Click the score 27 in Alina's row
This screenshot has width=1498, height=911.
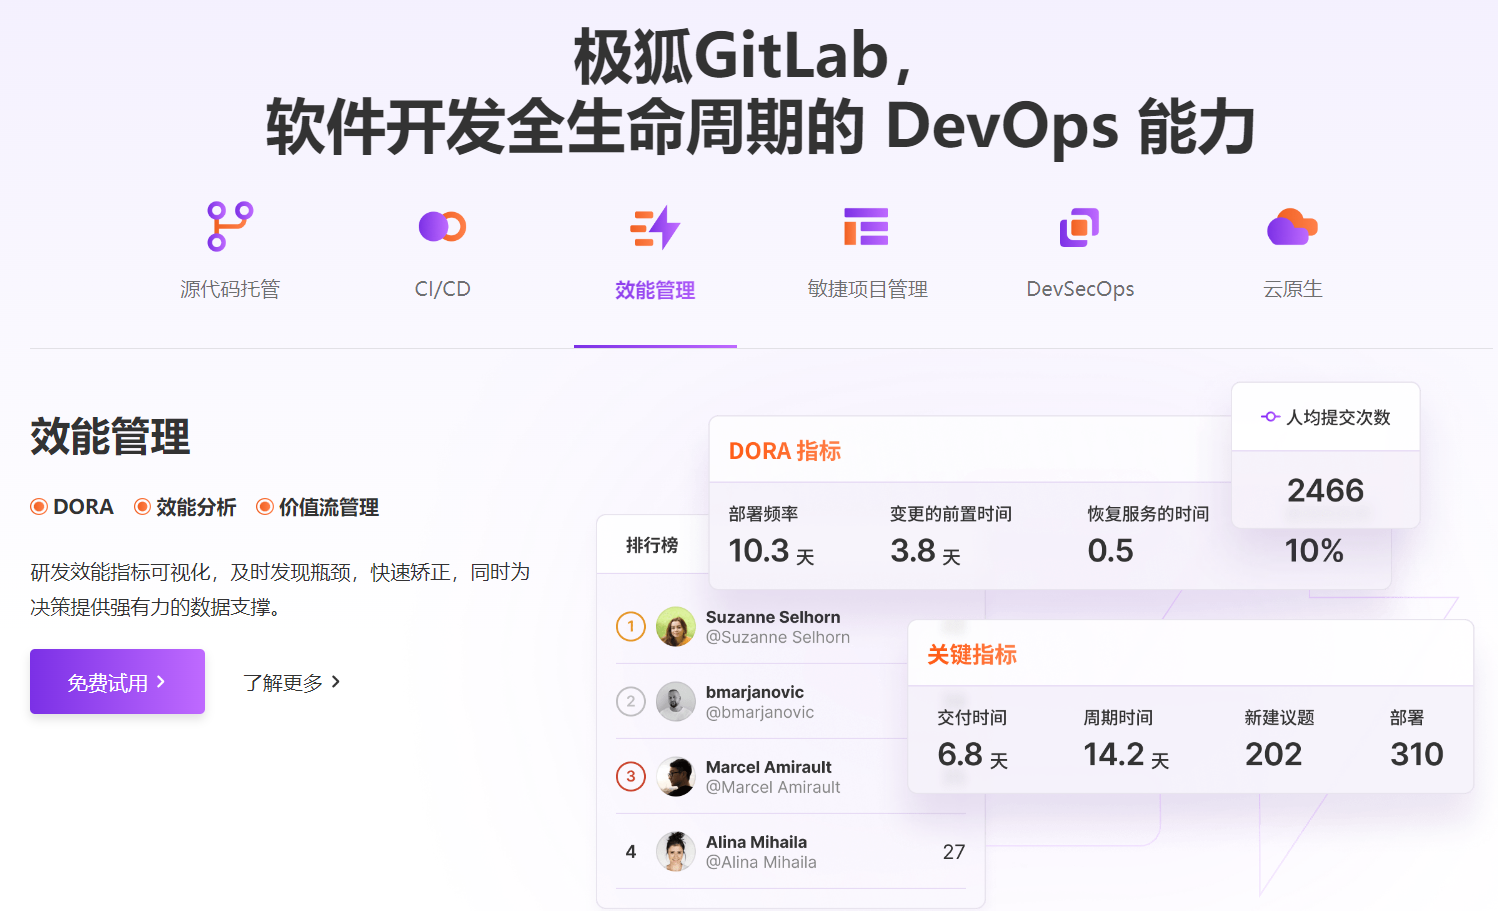pos(954,852)
